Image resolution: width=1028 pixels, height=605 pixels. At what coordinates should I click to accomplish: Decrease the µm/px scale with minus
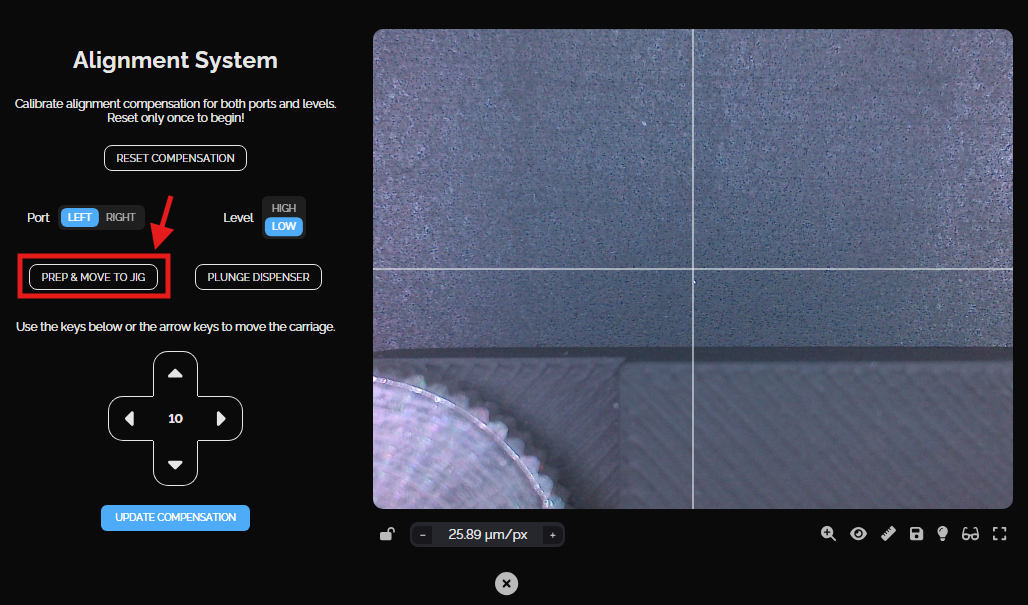point(423,535)
